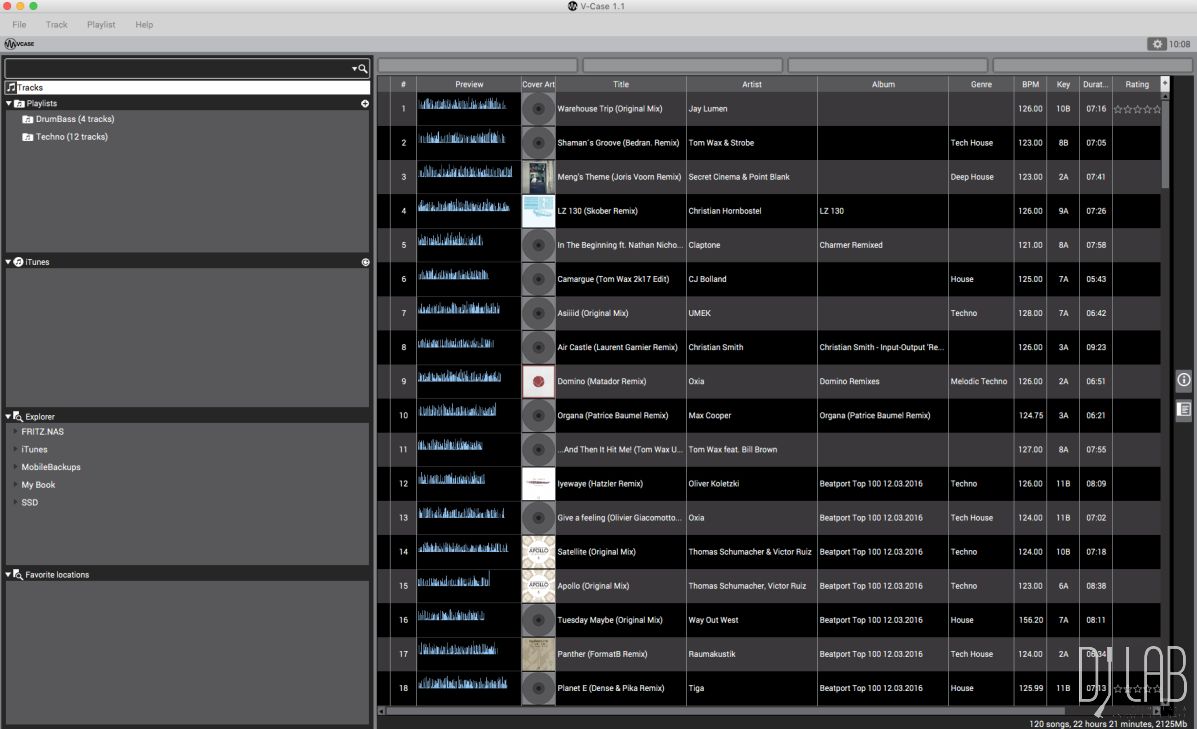This screenshot has width=1197, height=729.
Task: Click the DrumBass playlist folder icon
Action: coord(28,119)
